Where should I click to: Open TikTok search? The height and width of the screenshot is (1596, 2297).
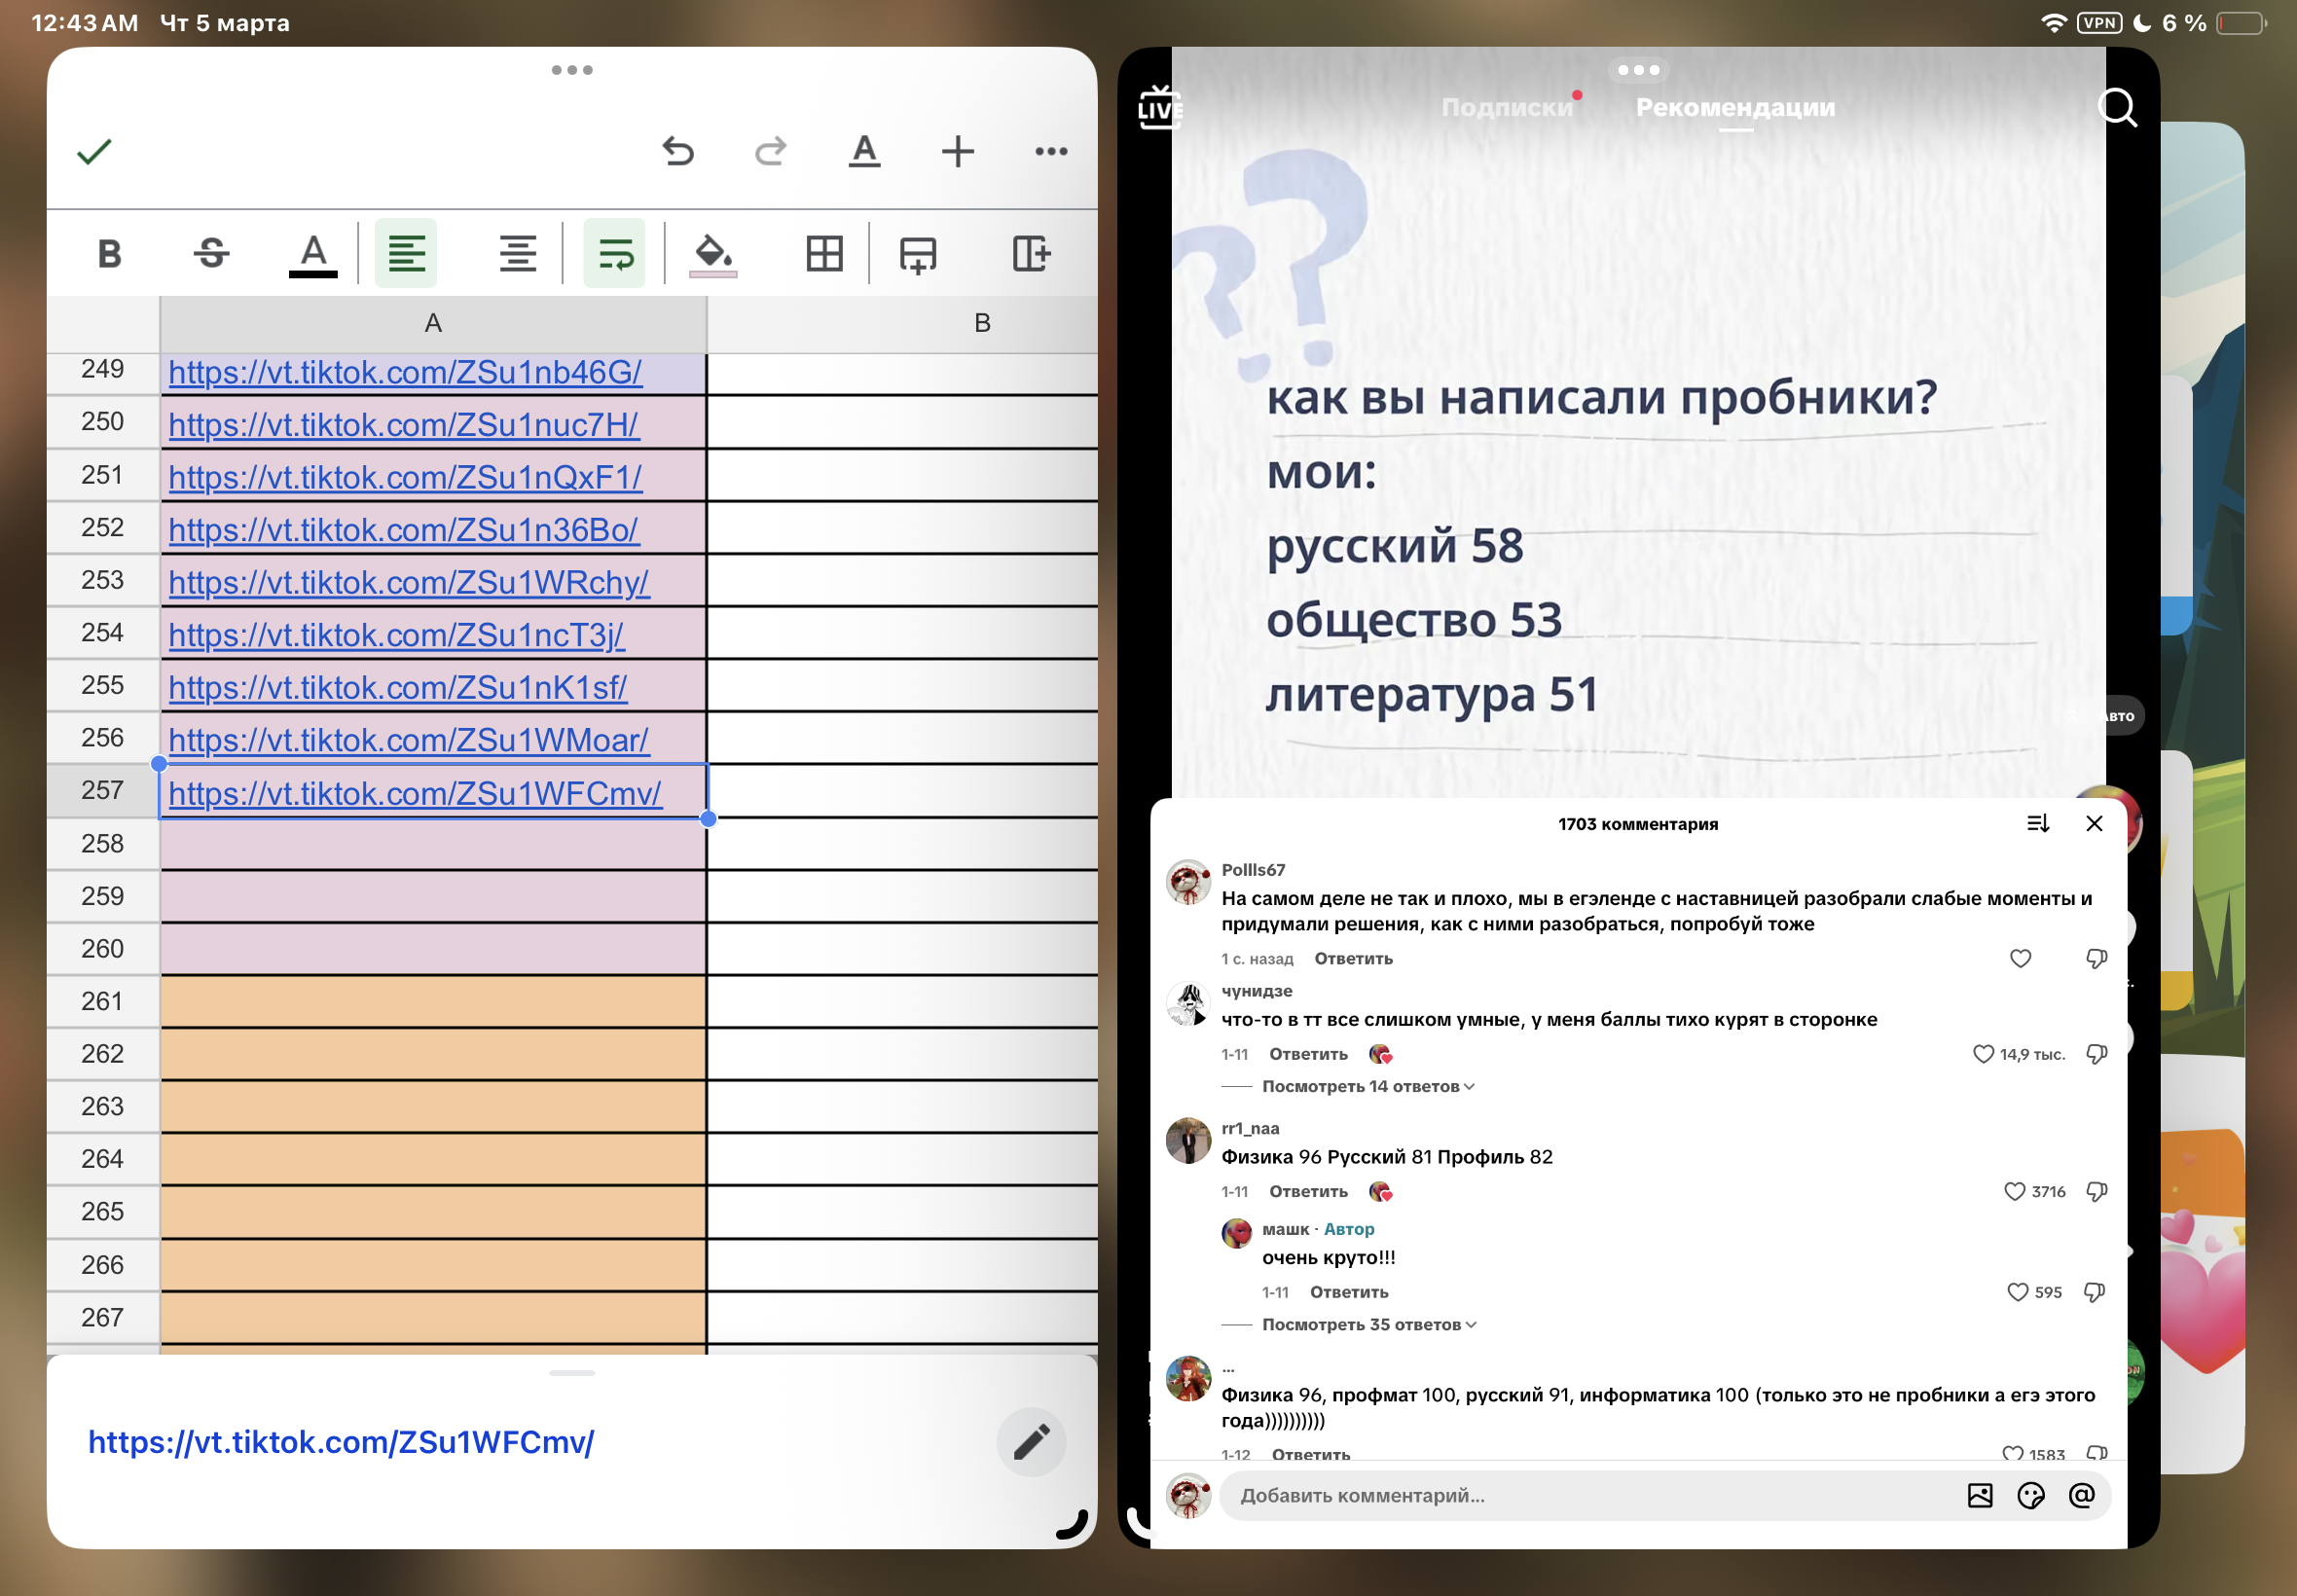[x=2117, y=108]
